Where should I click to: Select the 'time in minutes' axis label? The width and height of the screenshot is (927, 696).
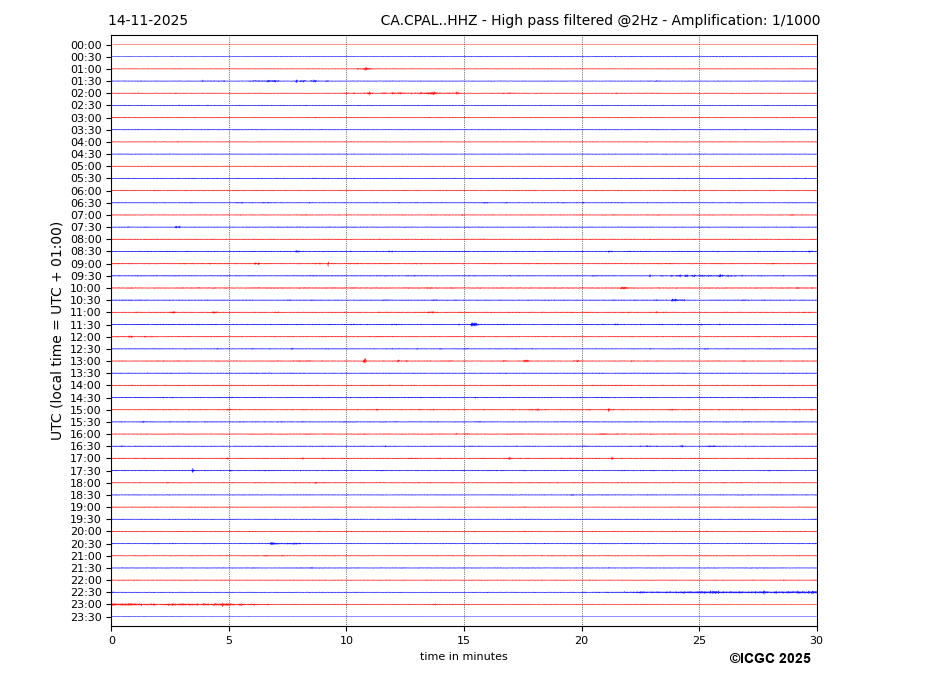tap(463, 657)
